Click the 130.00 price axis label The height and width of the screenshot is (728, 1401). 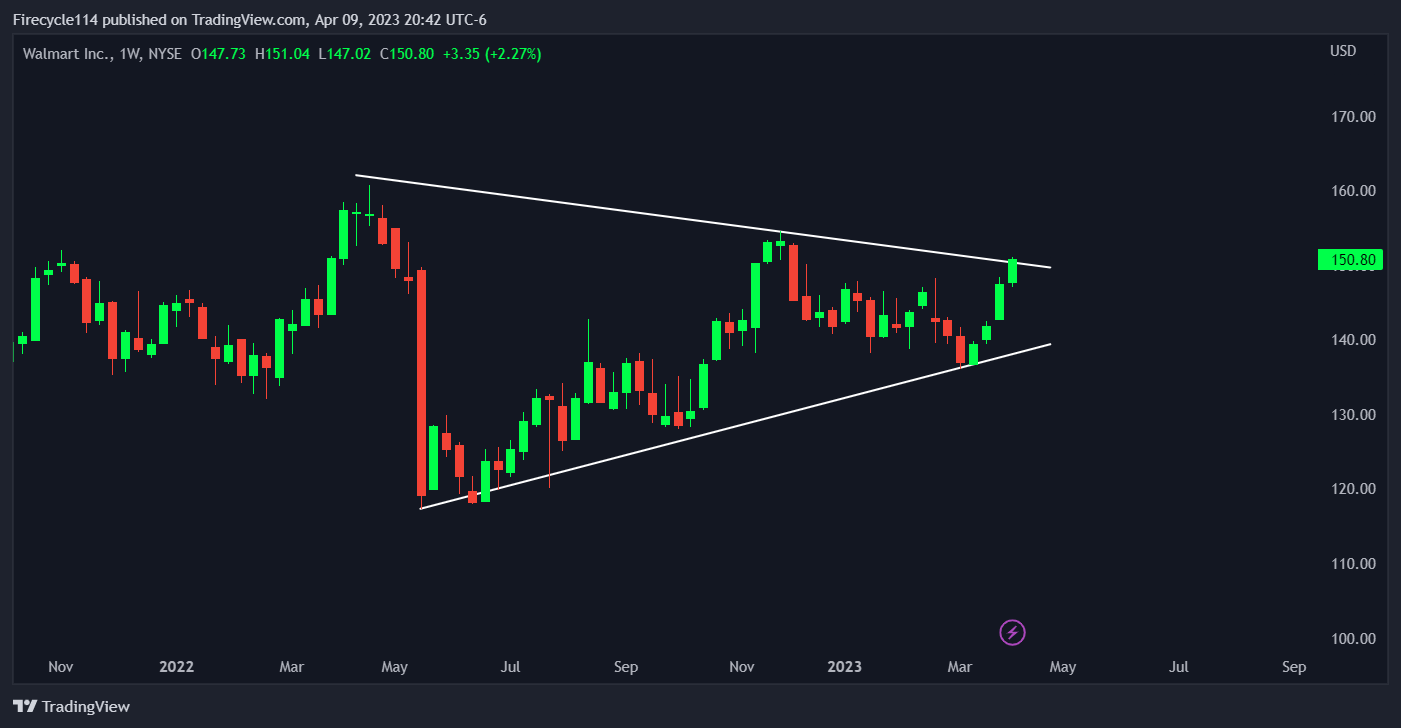click(x=1354, y=415)
